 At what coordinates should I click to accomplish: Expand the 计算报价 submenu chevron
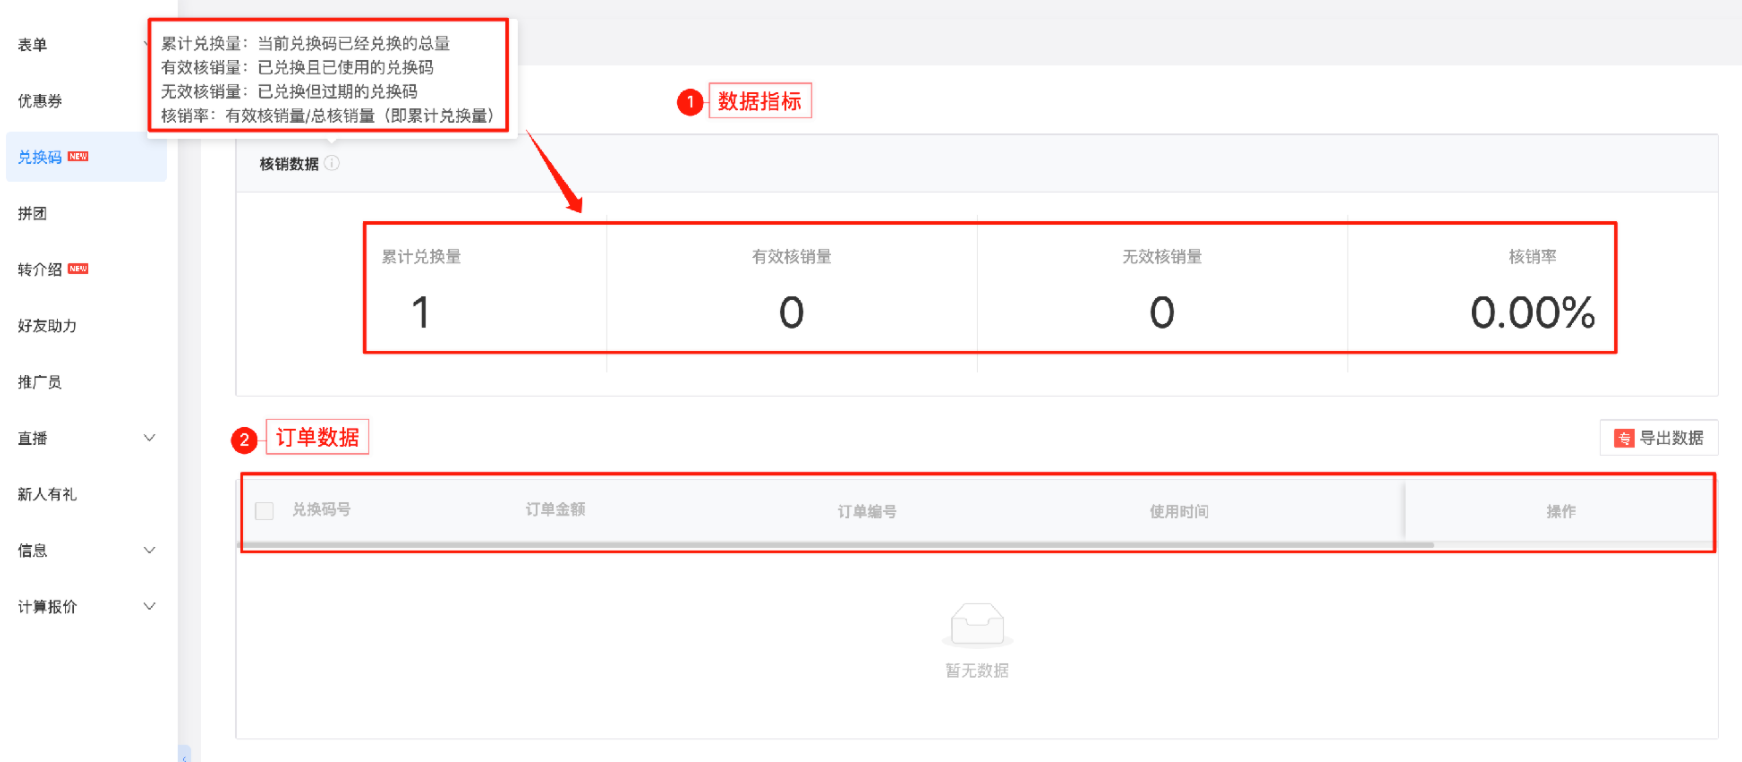click(149, 606)
